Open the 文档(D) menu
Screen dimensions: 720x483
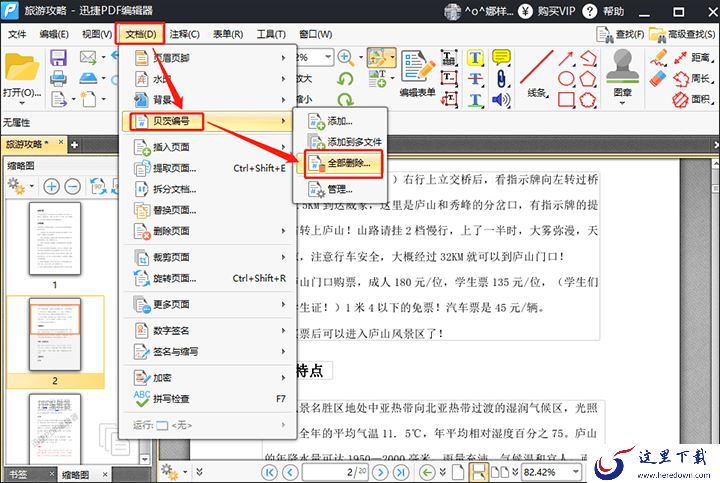(x=140, y=34)
